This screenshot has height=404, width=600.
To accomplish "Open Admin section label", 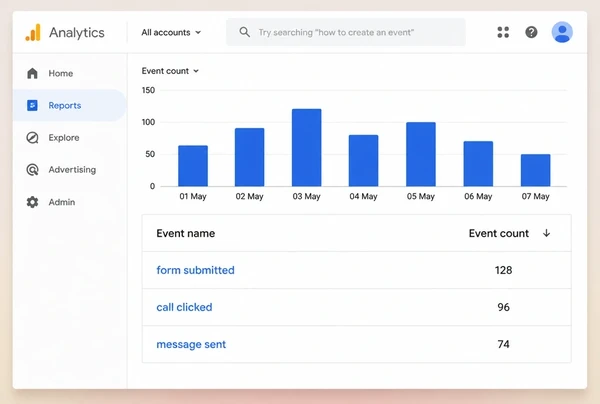I will 62,202.
